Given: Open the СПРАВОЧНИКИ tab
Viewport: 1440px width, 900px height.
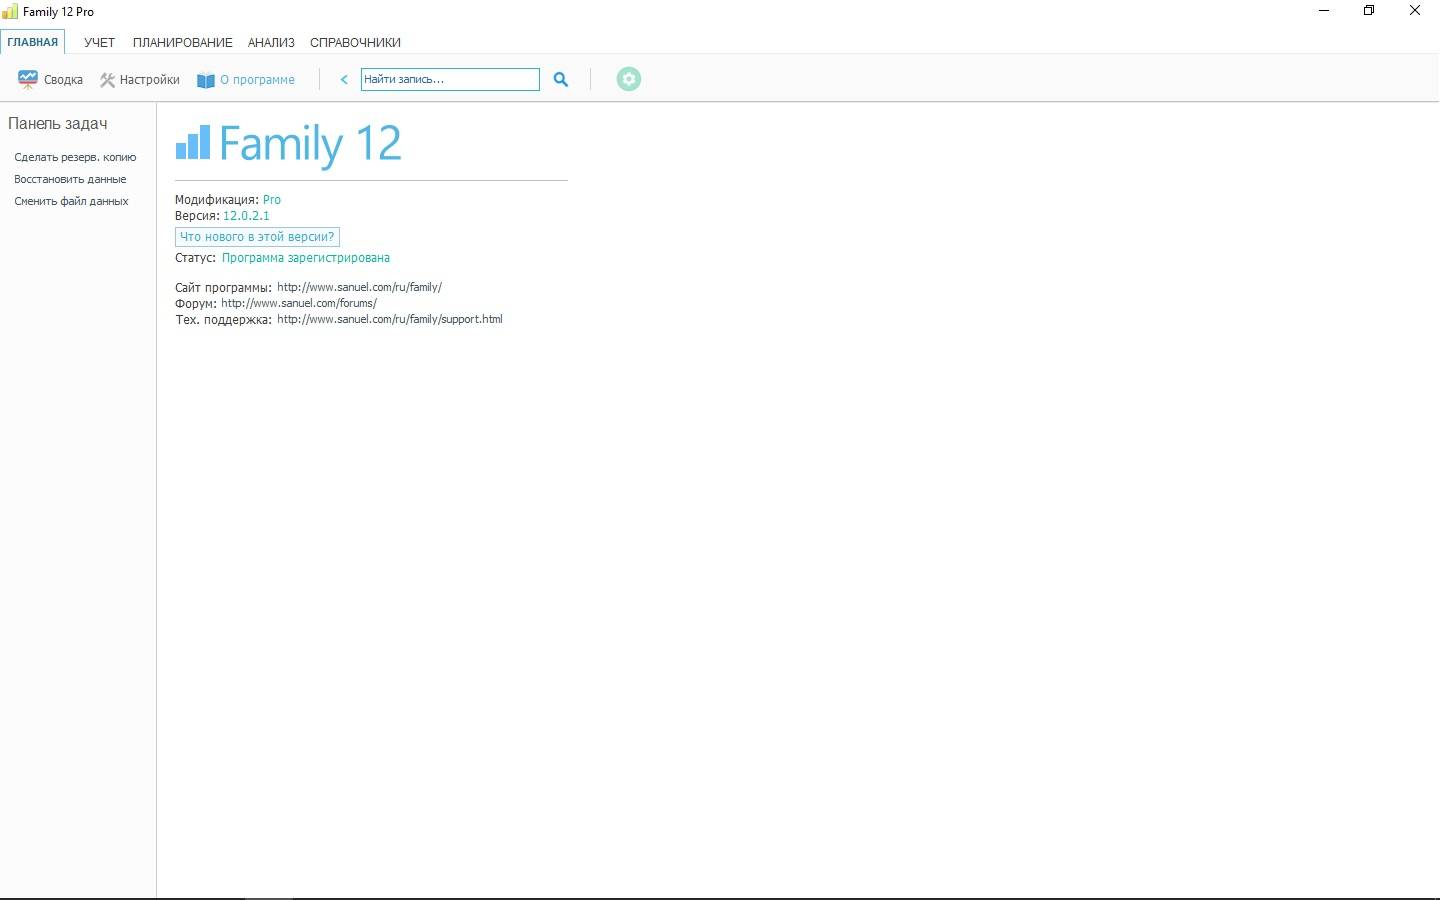Looking at the screenshot, I should (x=355, y=42).
